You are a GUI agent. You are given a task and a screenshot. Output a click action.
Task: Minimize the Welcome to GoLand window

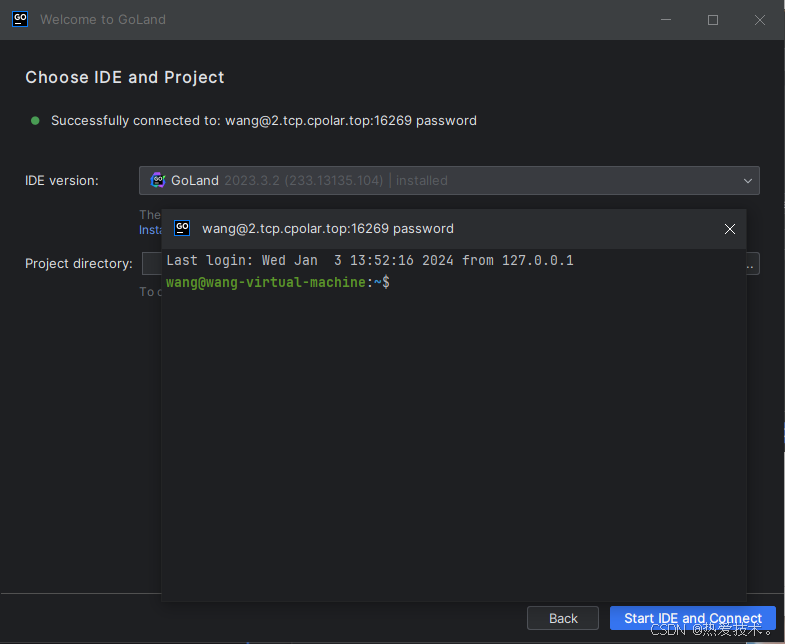pyautogui.click(x=665, y=20)
